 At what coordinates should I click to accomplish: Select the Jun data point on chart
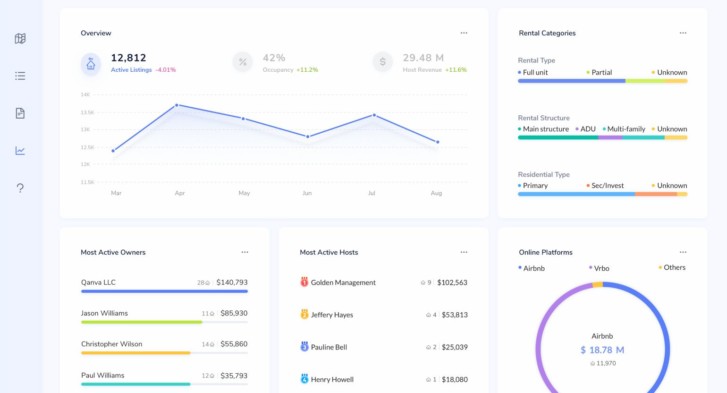tap(308, 136)
